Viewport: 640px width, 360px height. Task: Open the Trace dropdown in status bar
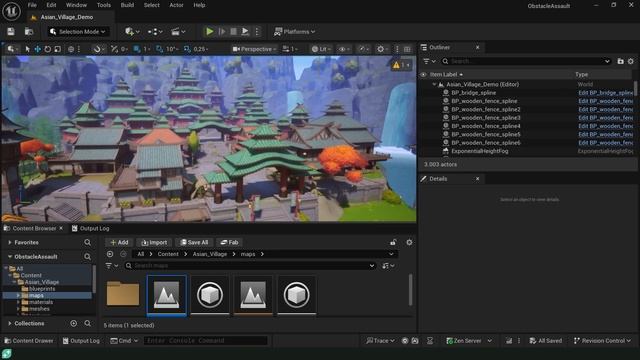380,340
